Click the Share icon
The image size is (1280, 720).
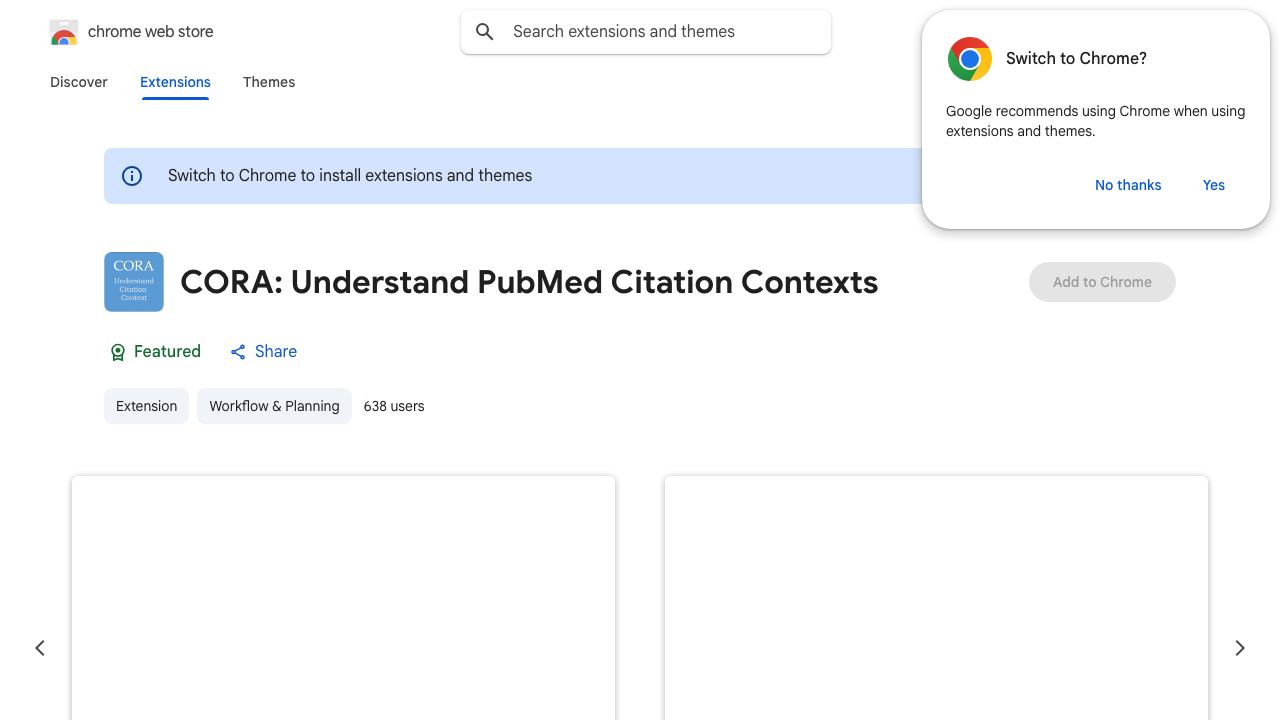click(238, 352)
